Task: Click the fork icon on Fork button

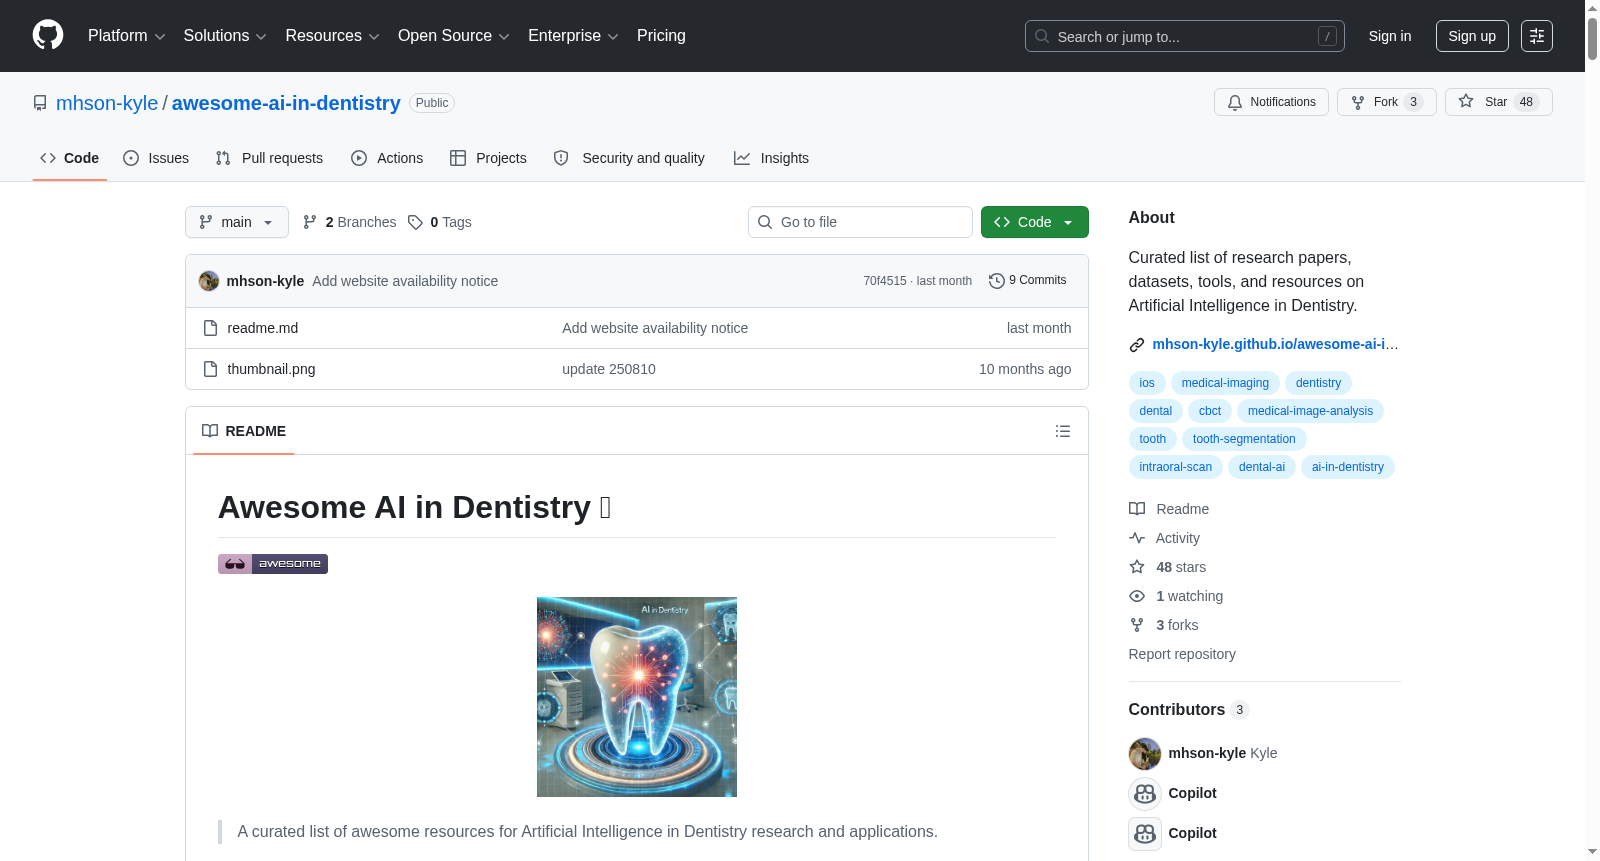Action: (1358, 102)
